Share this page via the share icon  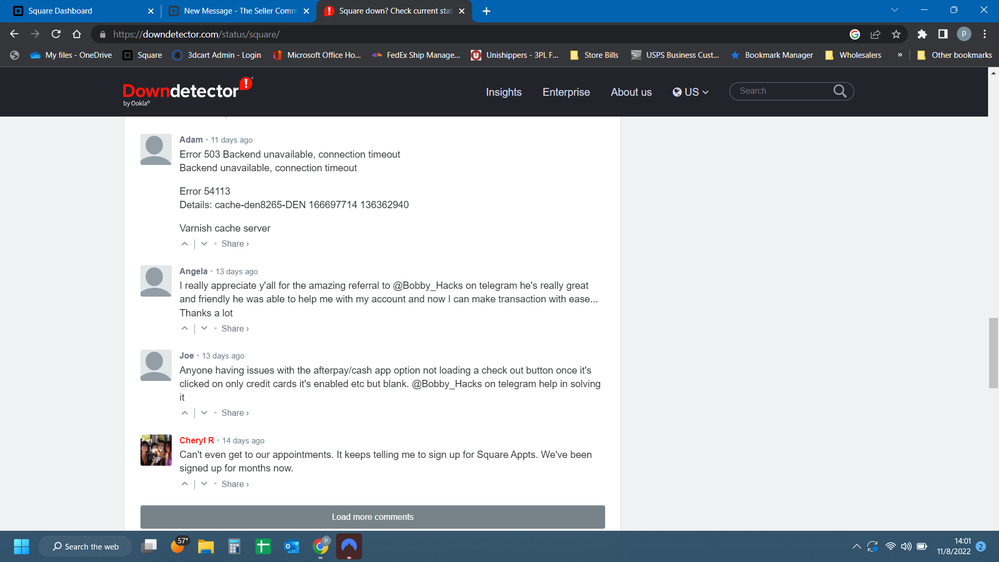point(875,34)
